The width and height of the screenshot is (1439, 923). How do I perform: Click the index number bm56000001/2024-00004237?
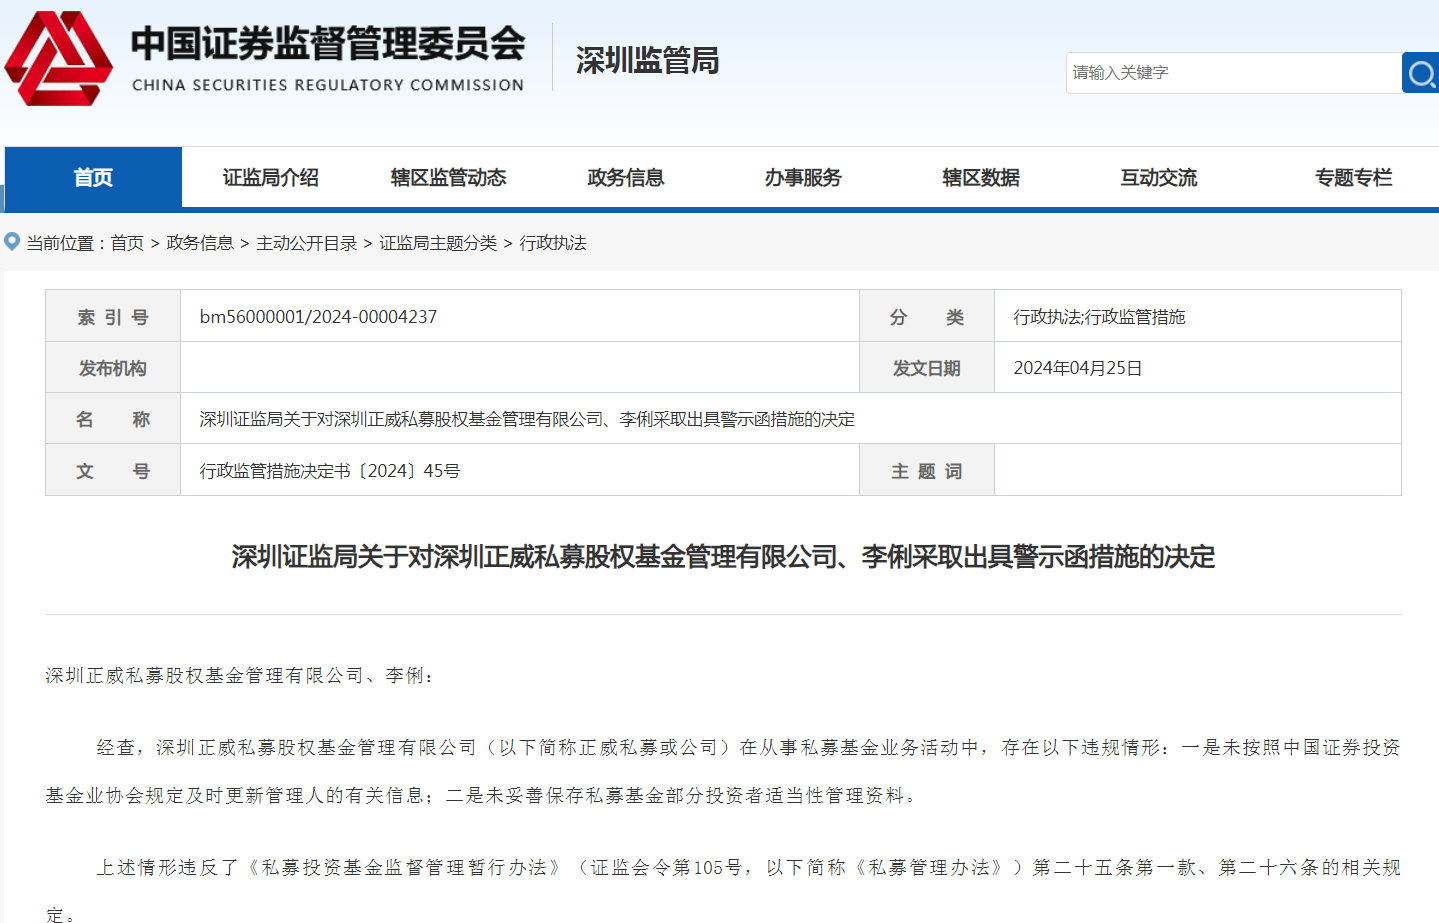point(318,317)
